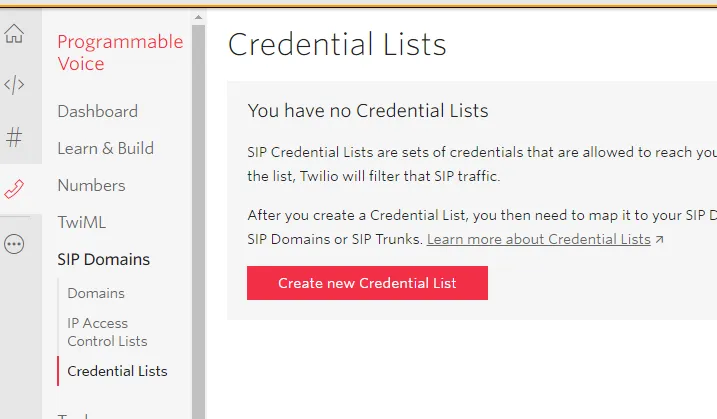Open the Dashboard menu item
The image size is (717, 419).
[97, 111]
